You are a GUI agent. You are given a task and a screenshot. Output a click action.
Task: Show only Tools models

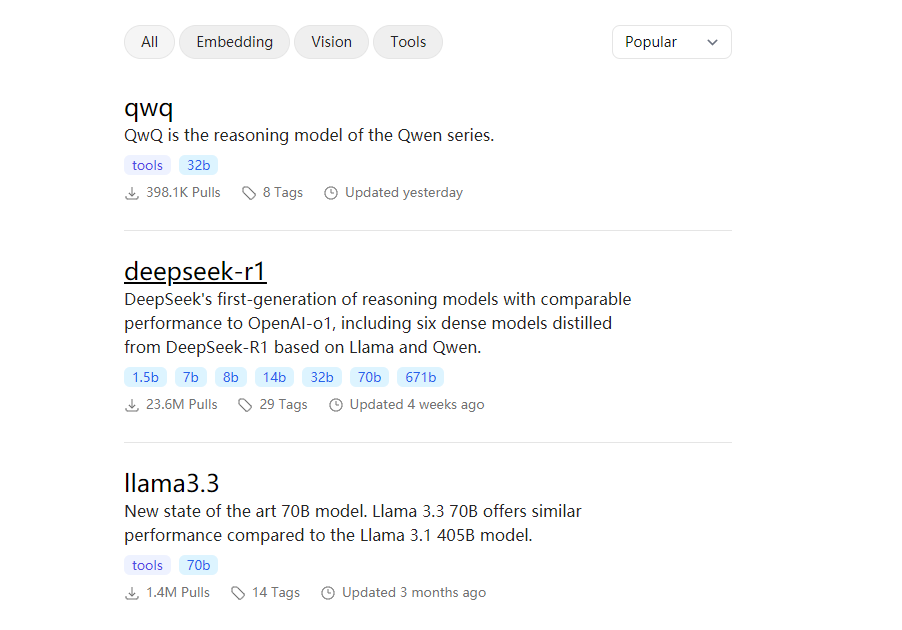[408, 42]
